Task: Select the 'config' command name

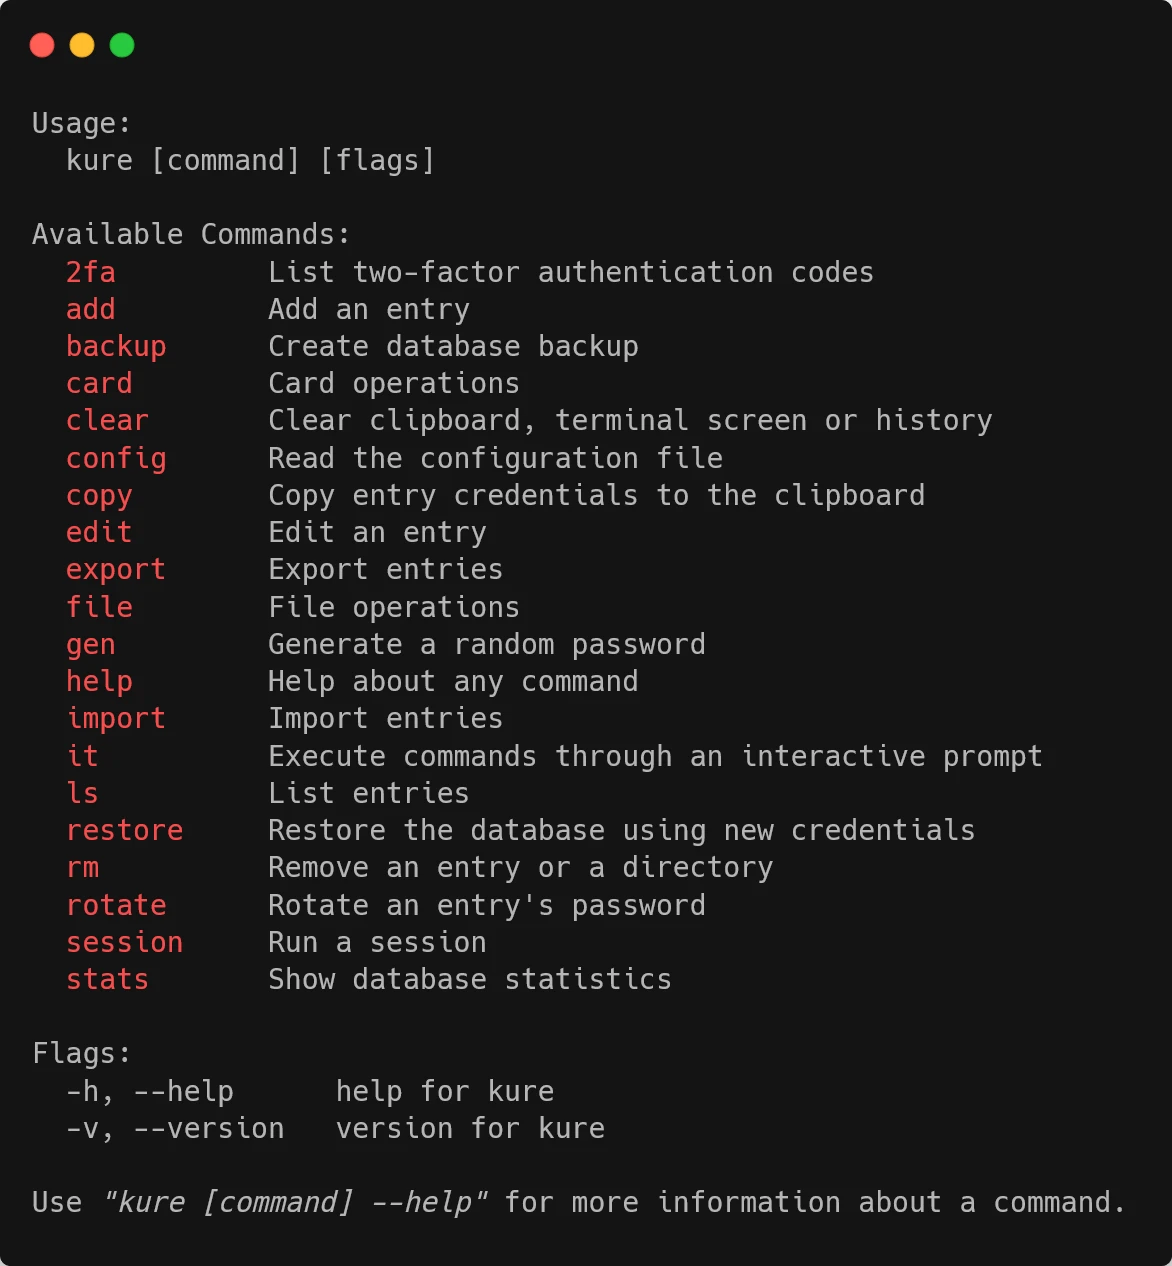Action: point(116,458)
